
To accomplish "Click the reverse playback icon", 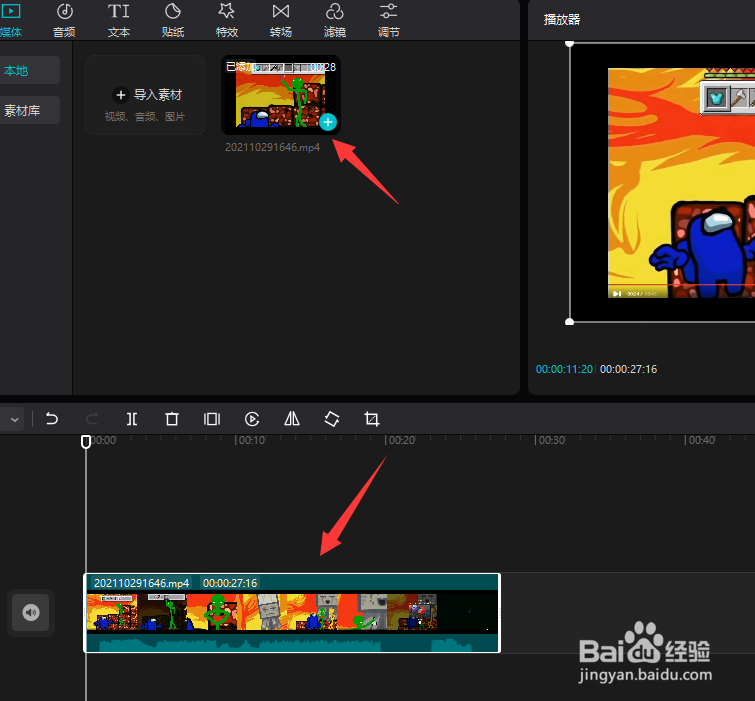I will point(252,419).
